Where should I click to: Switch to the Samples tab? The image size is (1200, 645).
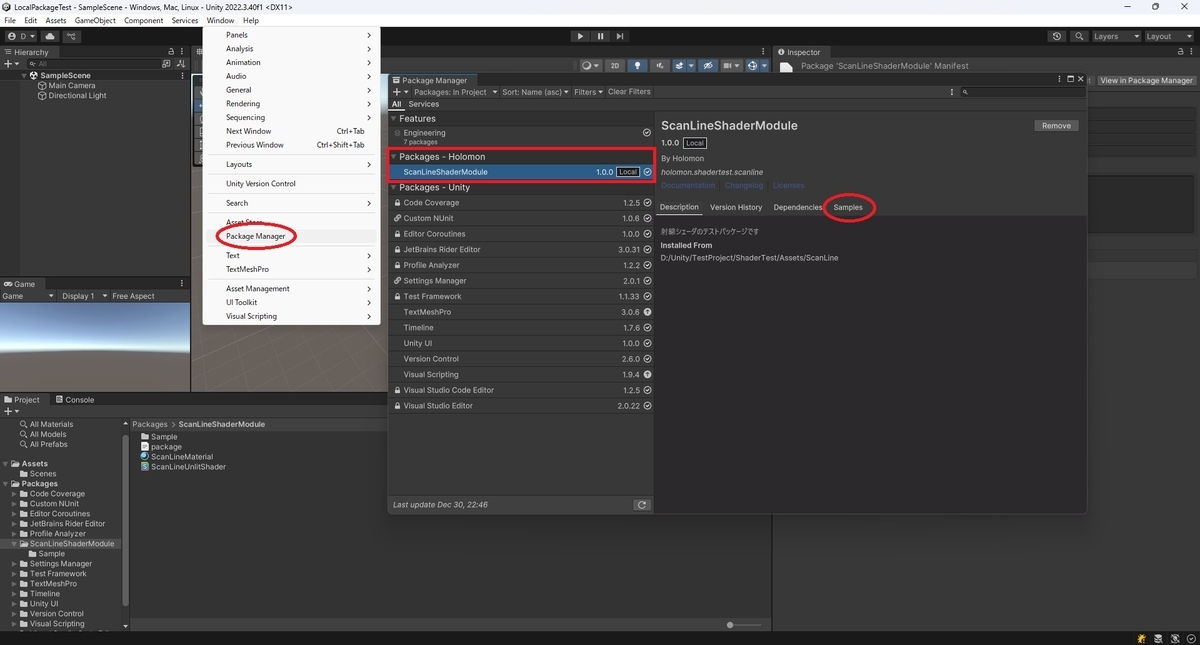pos(848,207)
